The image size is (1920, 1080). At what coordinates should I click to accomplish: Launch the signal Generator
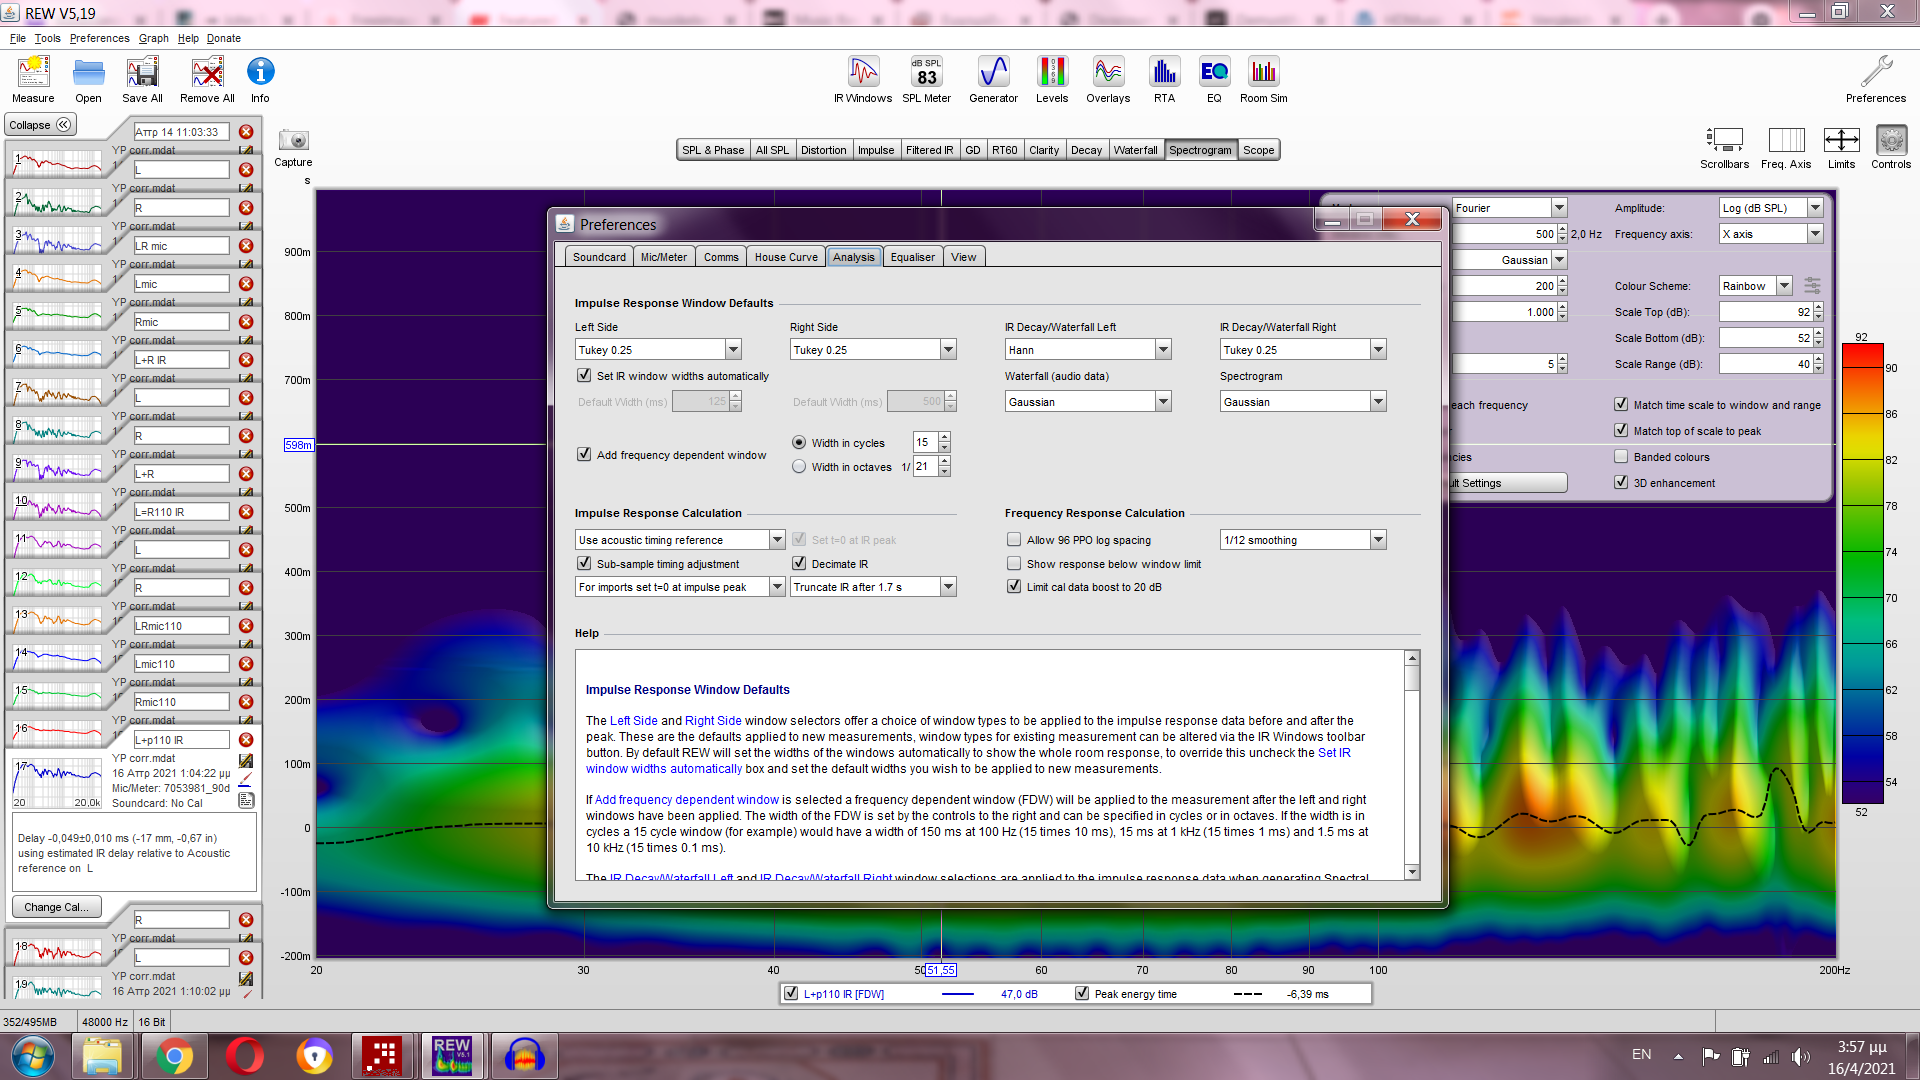[x=993, y=79]
